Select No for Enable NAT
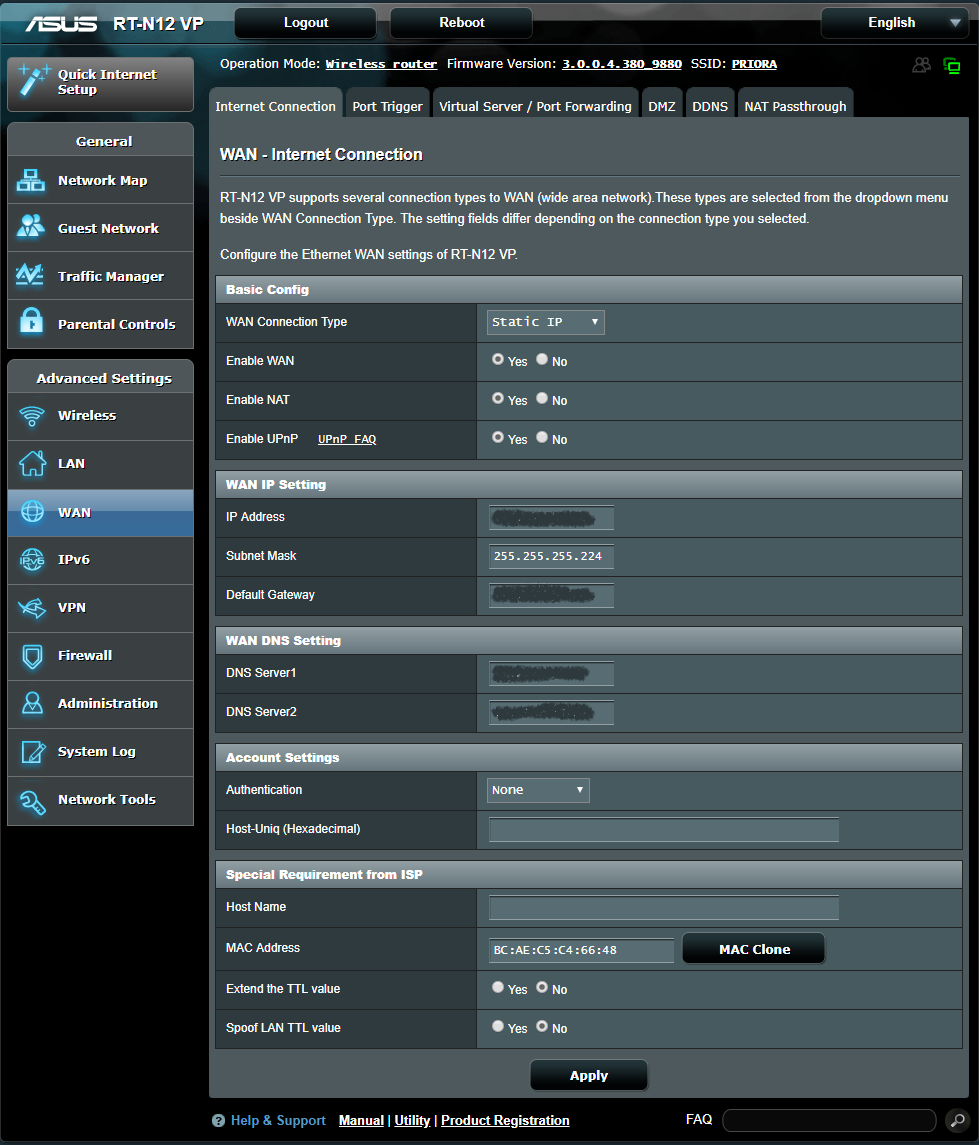Image resolution: width=979 pixels, height=1145 pixels. [x=542, y=398]
